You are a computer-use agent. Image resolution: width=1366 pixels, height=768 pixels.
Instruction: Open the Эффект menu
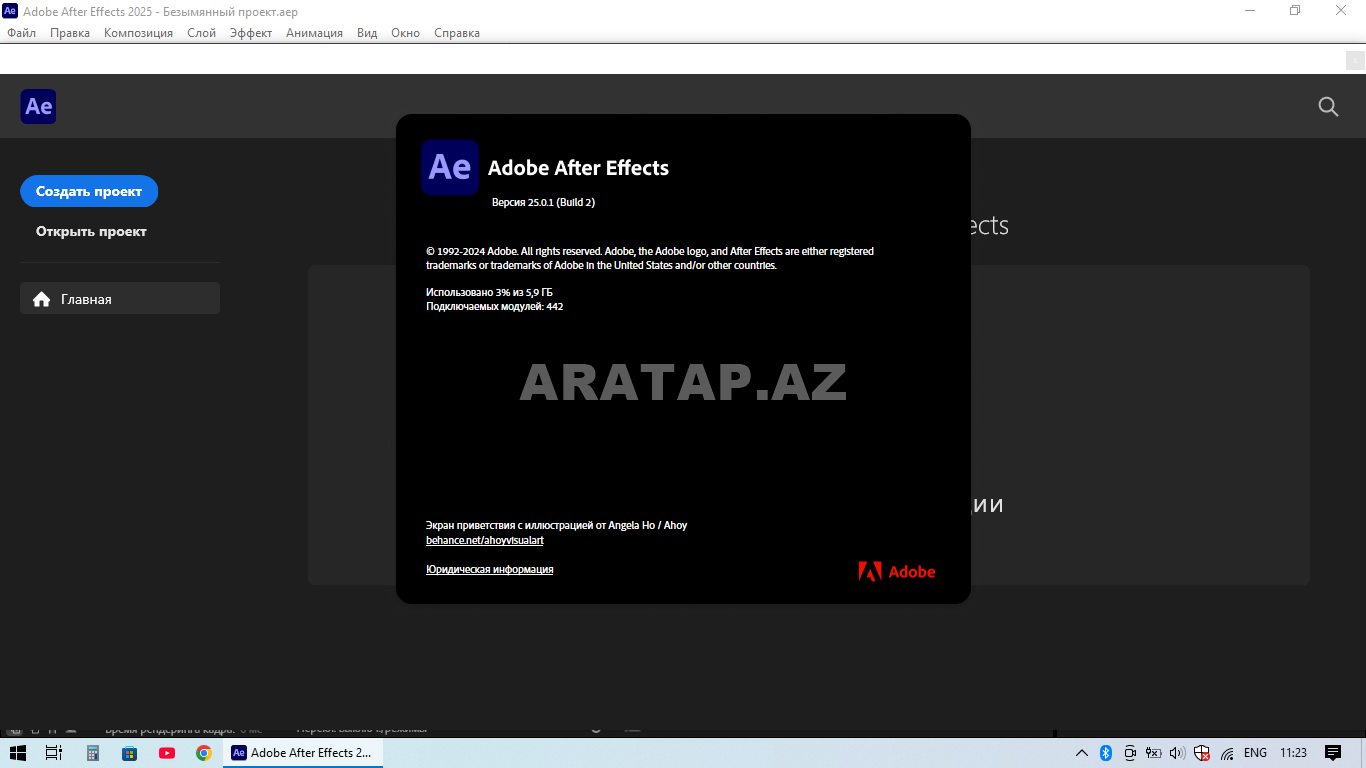[x=251, y=33]
